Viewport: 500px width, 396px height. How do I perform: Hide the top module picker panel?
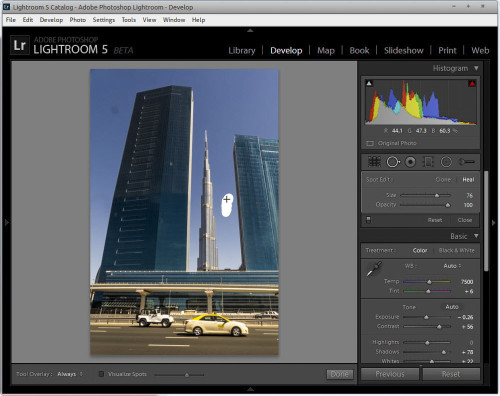point(250,30)
